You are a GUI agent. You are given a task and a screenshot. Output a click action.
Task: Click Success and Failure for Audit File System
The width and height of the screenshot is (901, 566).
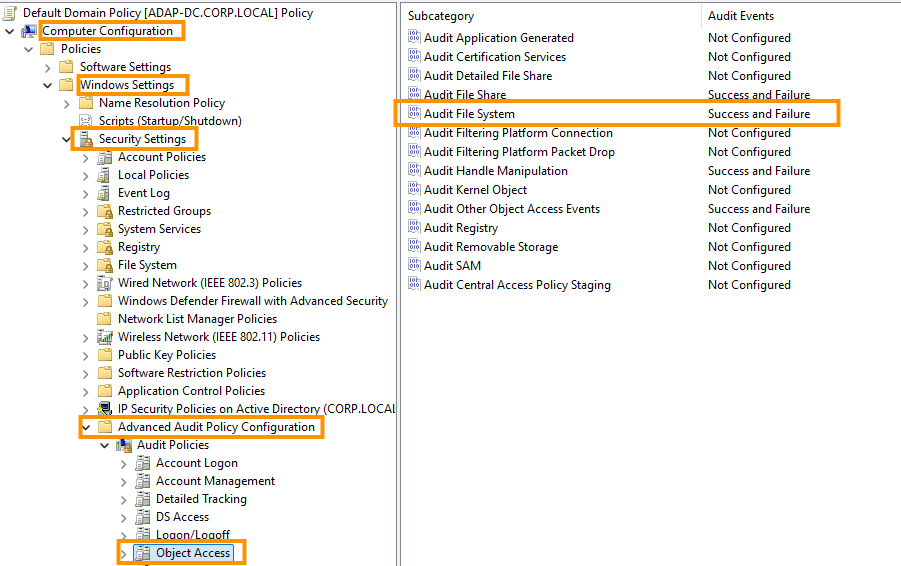pos(759,114)
